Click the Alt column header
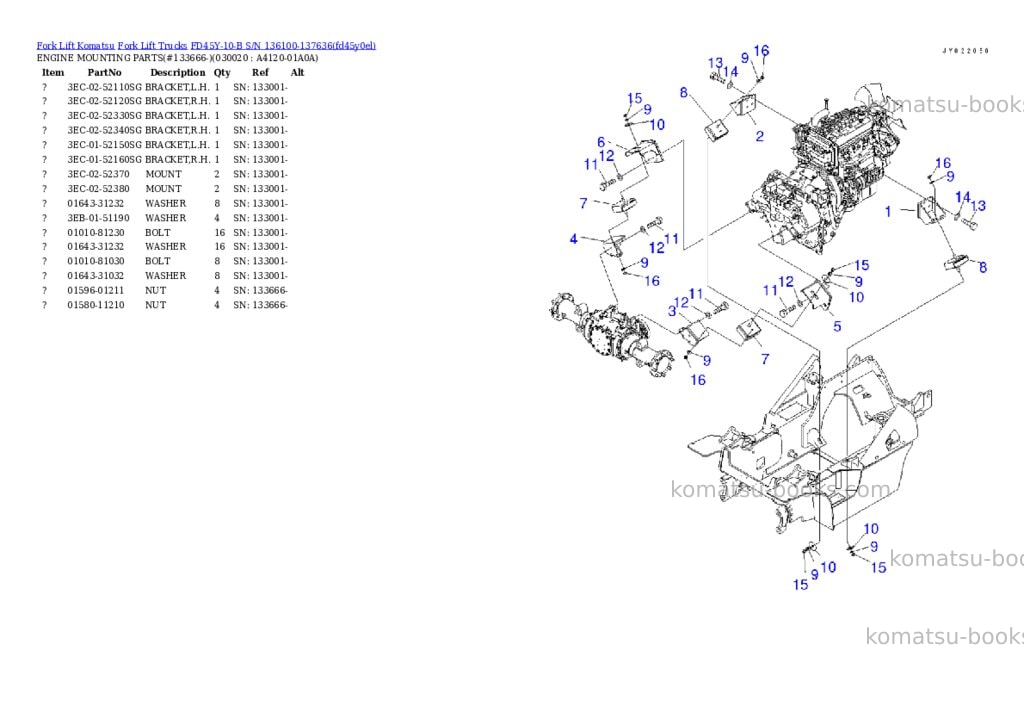1024x725 pixels. click(297, 72)
